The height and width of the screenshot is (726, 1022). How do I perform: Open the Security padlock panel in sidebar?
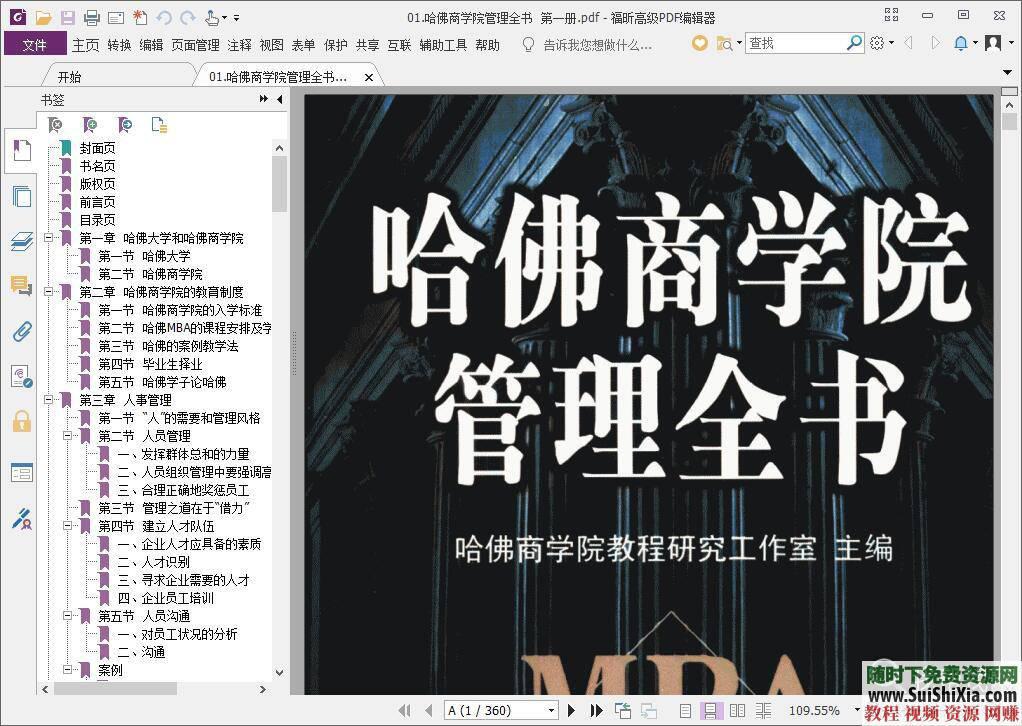point(22,422)
